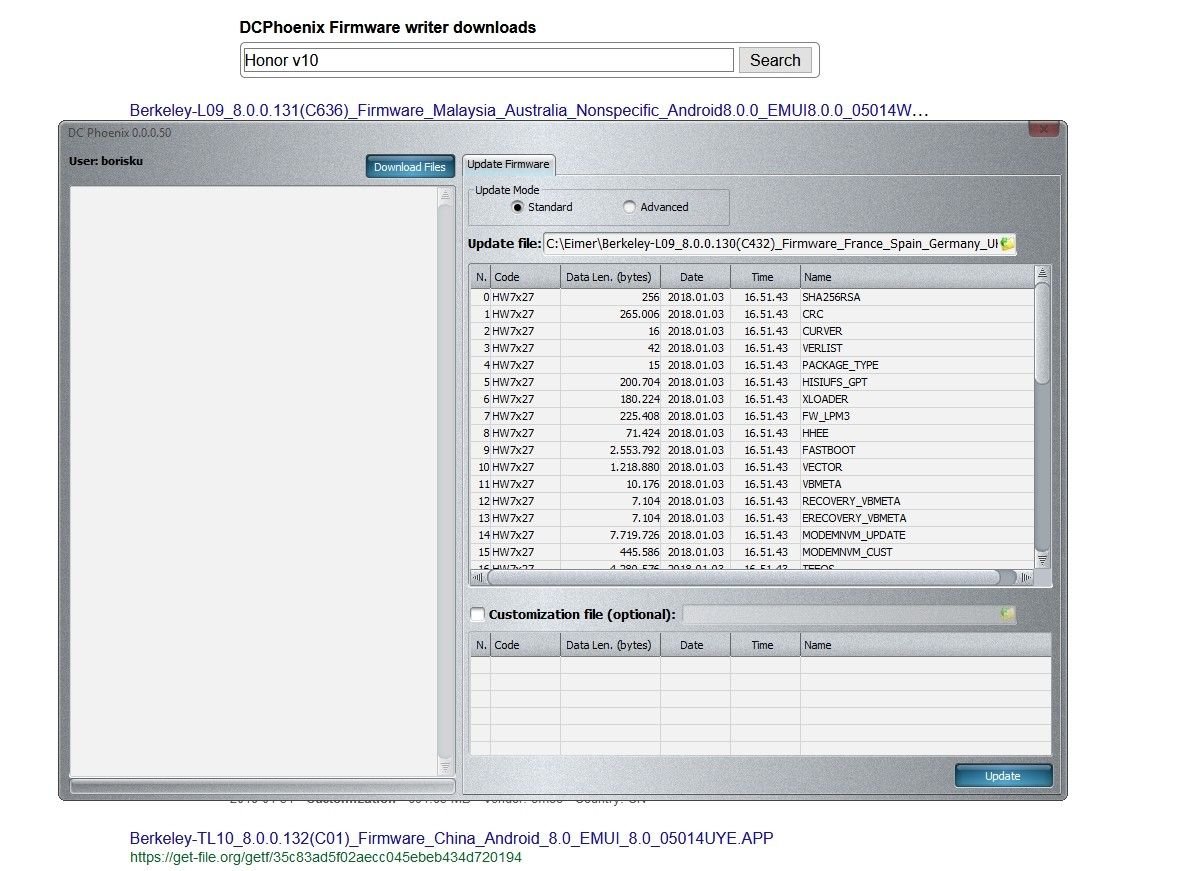This screenshot has width=1189, height=871.
Task: Click firmware table vertical scrollbar thumb
Action: 1043,334
